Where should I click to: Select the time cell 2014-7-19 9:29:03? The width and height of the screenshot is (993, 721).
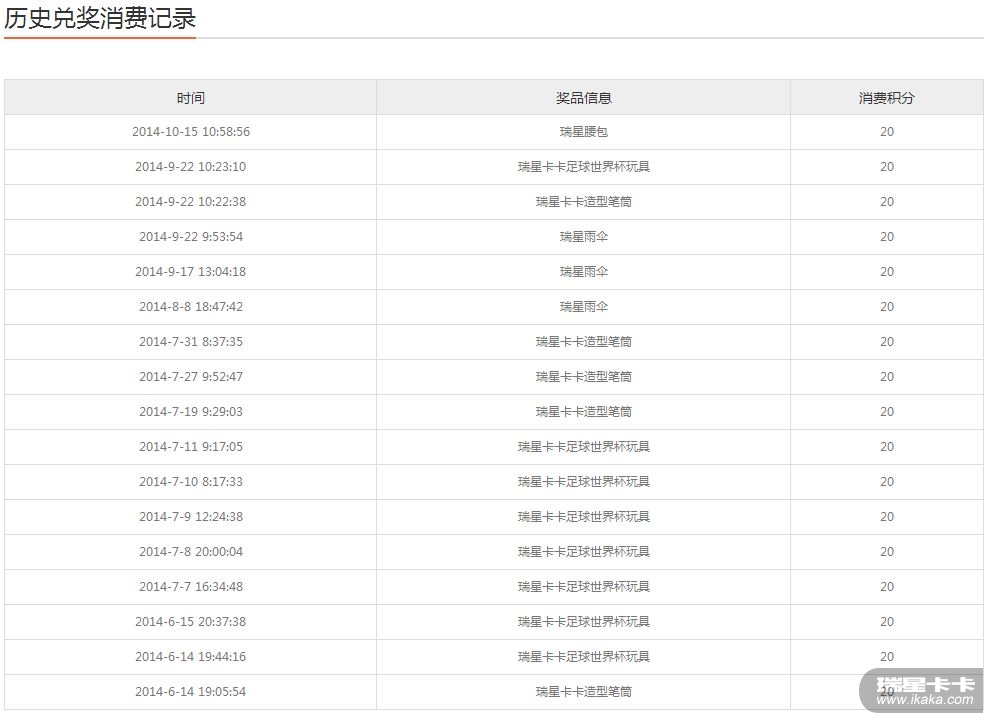pos(191,411)
